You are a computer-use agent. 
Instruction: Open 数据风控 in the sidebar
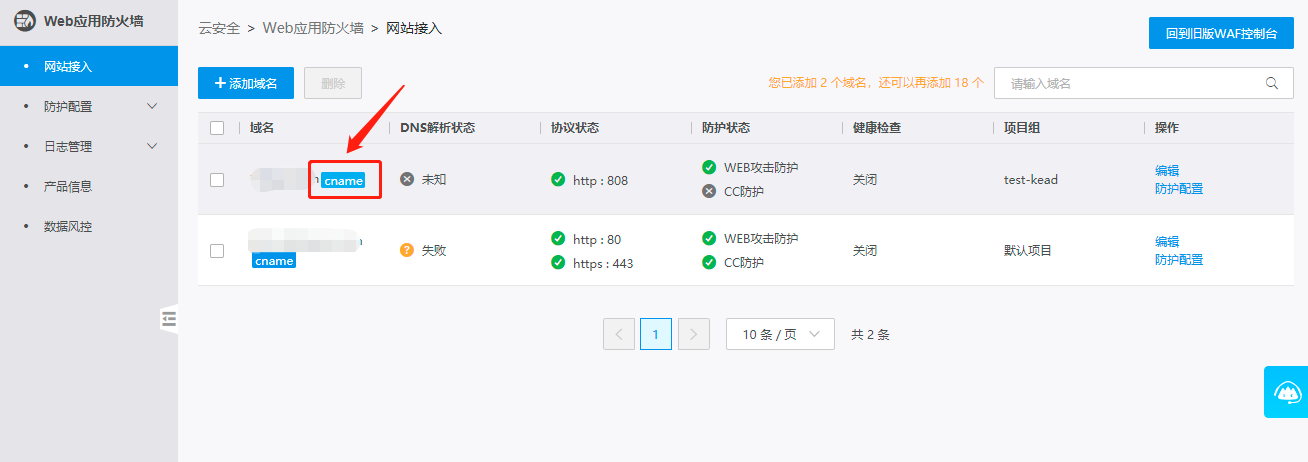coord(68,226)
